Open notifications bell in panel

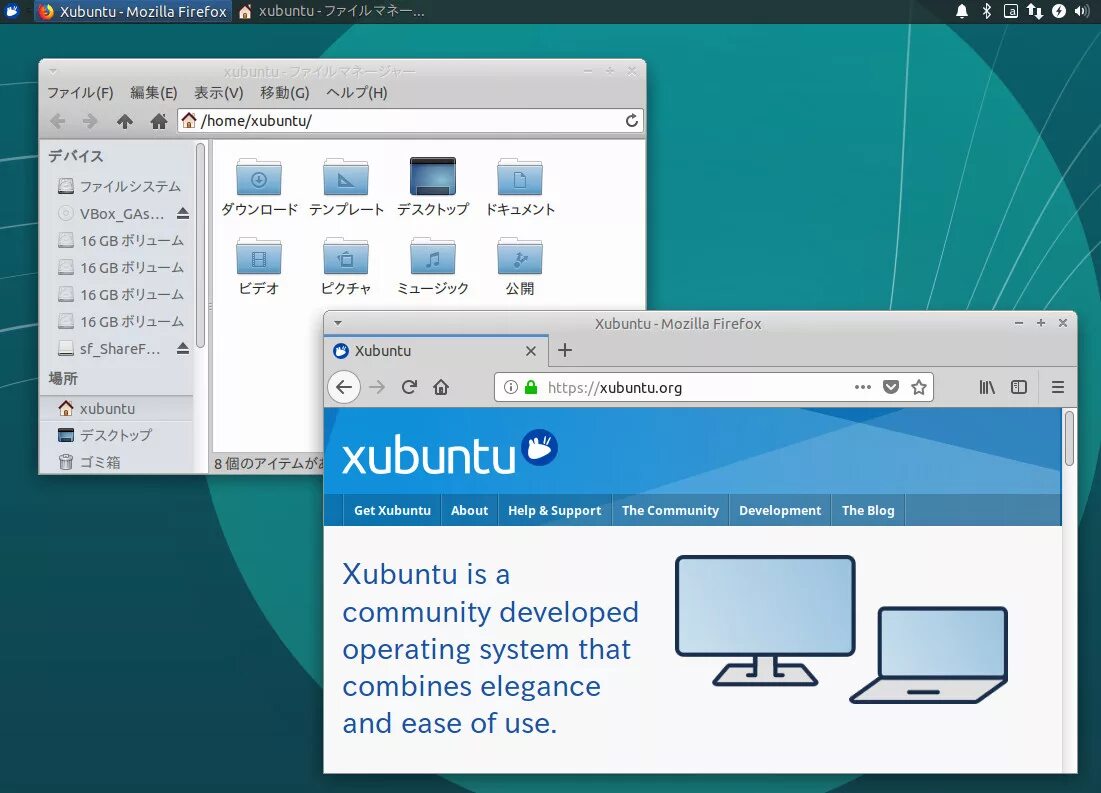pos(962,11)
